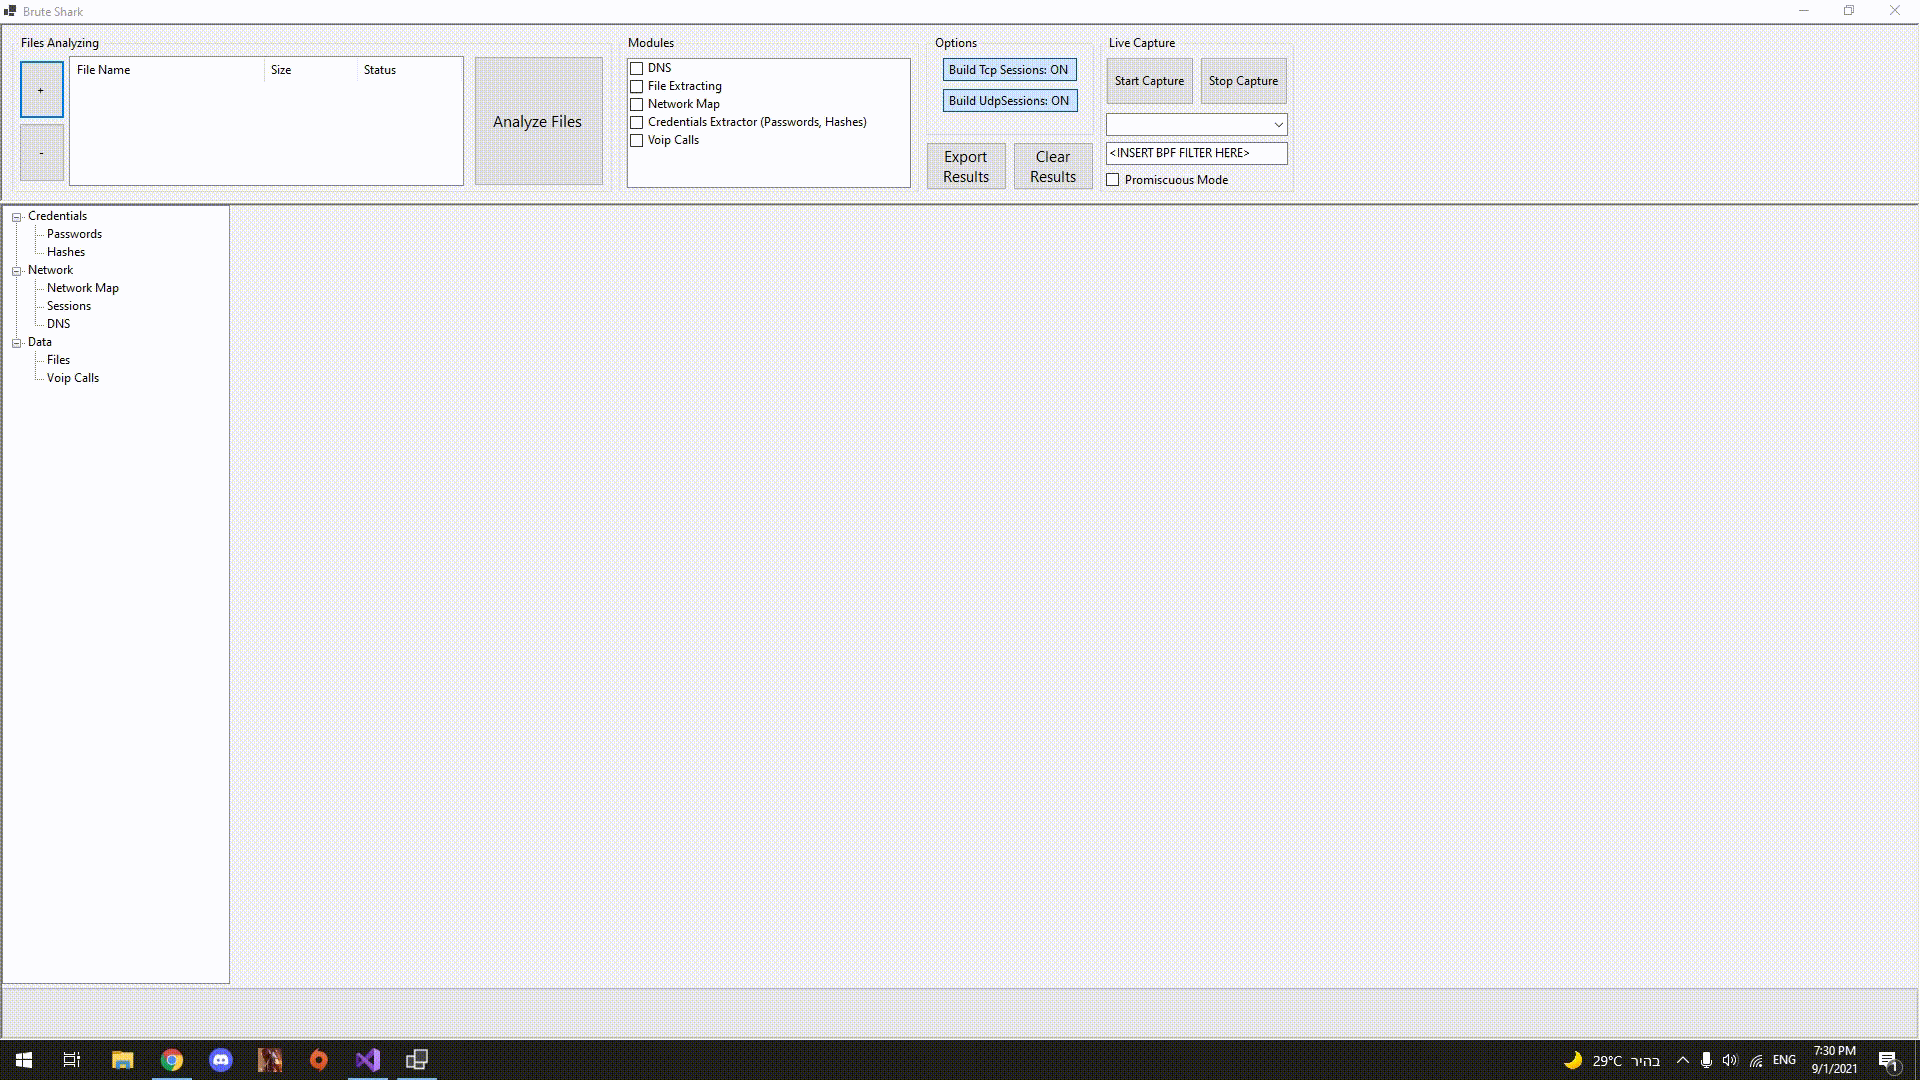Click the BPF filter input field

(1195, 153)
